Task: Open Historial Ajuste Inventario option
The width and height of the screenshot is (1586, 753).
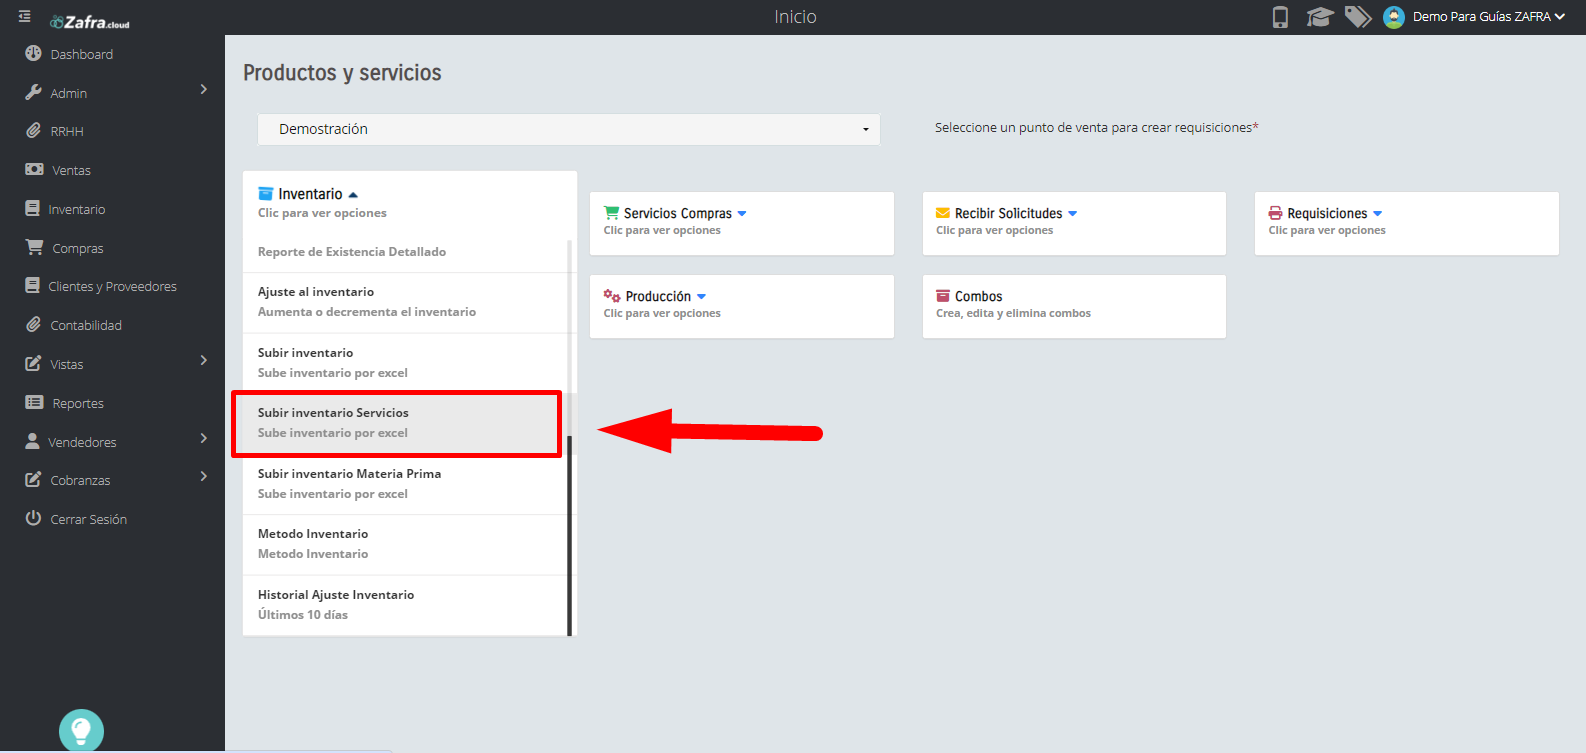Action: click(405, 605)
